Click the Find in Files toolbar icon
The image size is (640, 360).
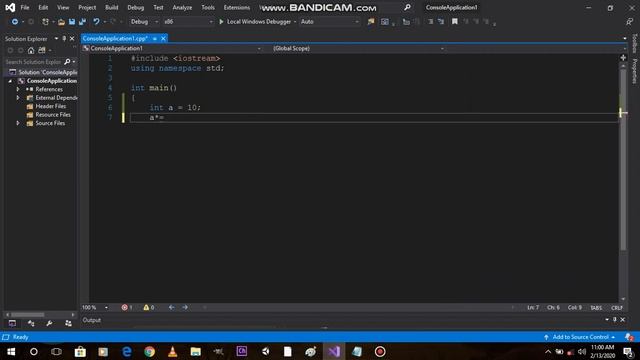pos(371,22)
